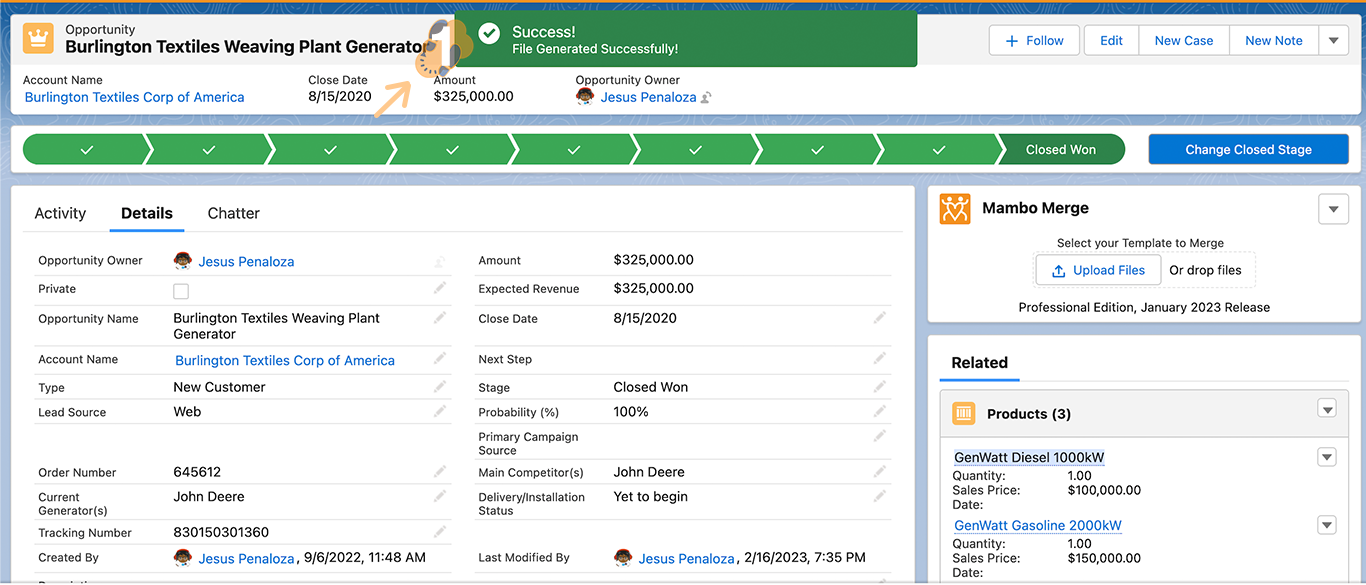Click the Mambo Merge logo icon
This screenshot has height=585, width=1366.
pyautogui.click(x=955, y=208)
